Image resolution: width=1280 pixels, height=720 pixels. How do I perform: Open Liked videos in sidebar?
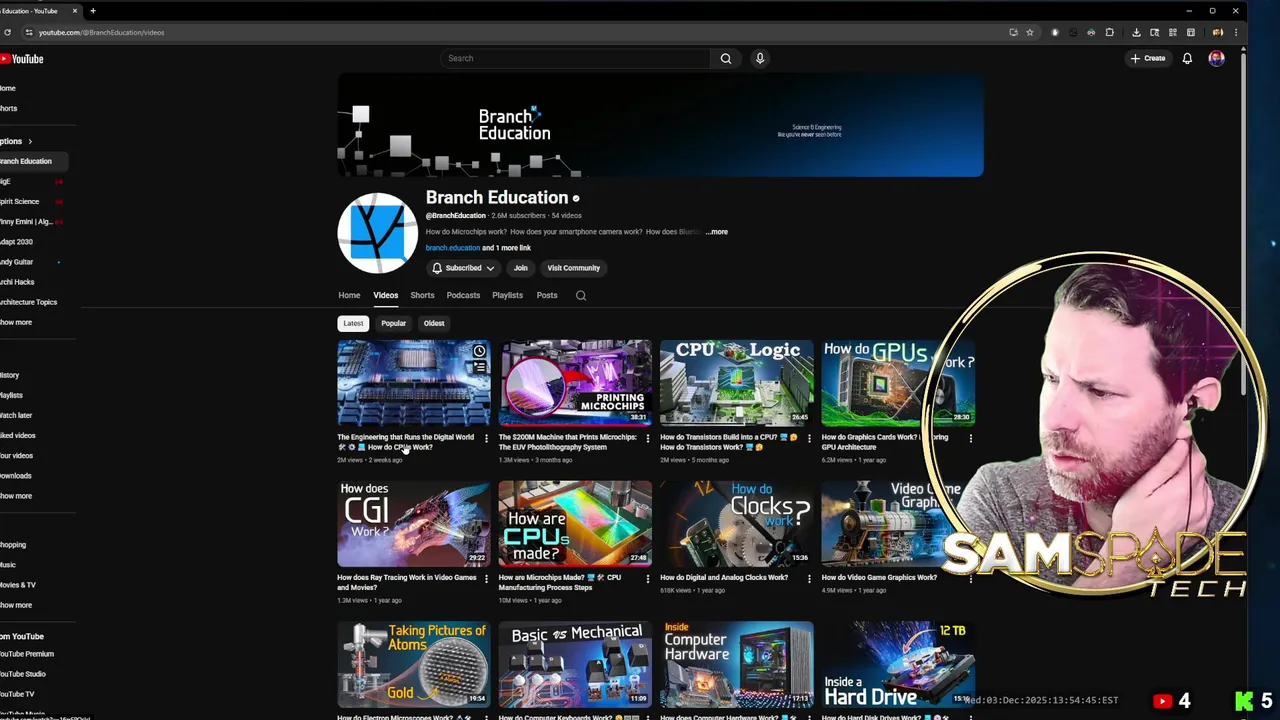pyautogui.click(x=18, y=435)
